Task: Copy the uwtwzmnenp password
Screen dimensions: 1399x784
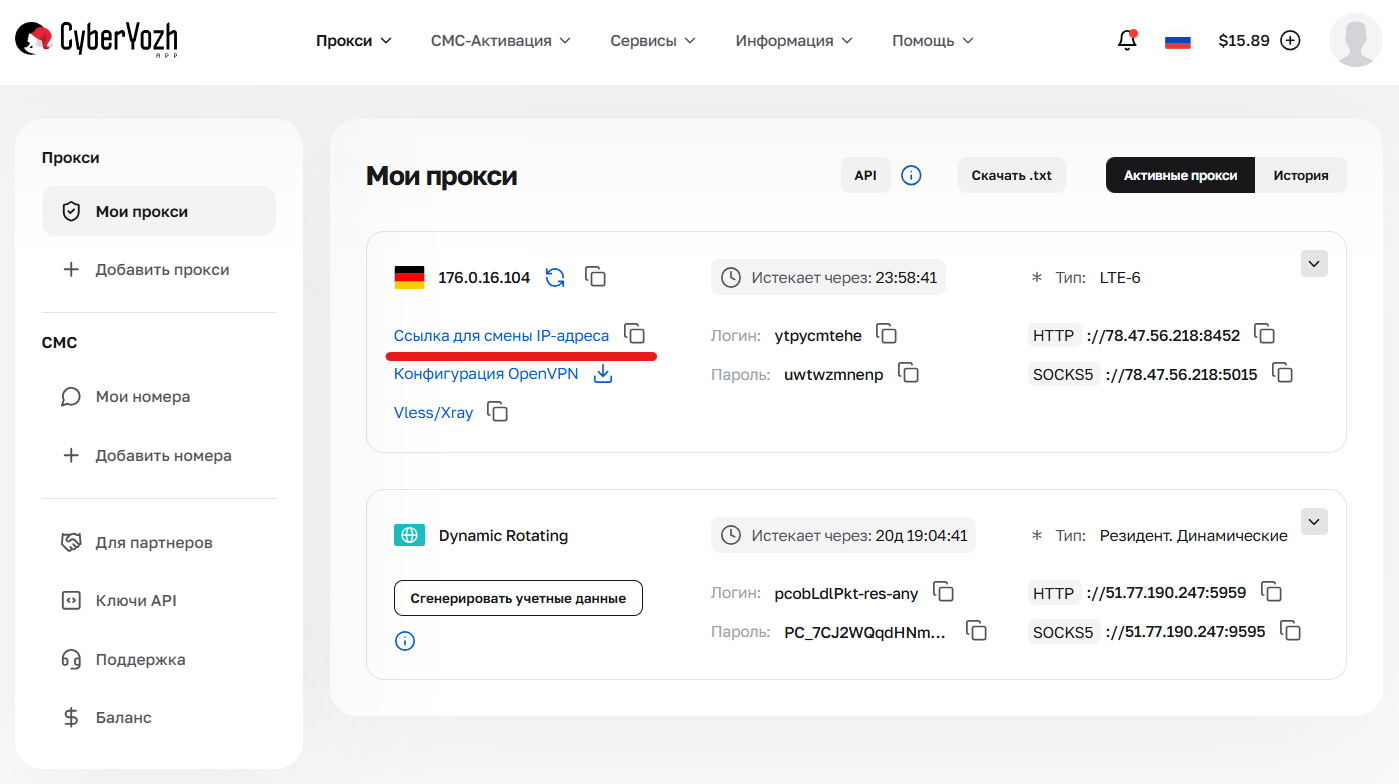Action: click(908, 372)
